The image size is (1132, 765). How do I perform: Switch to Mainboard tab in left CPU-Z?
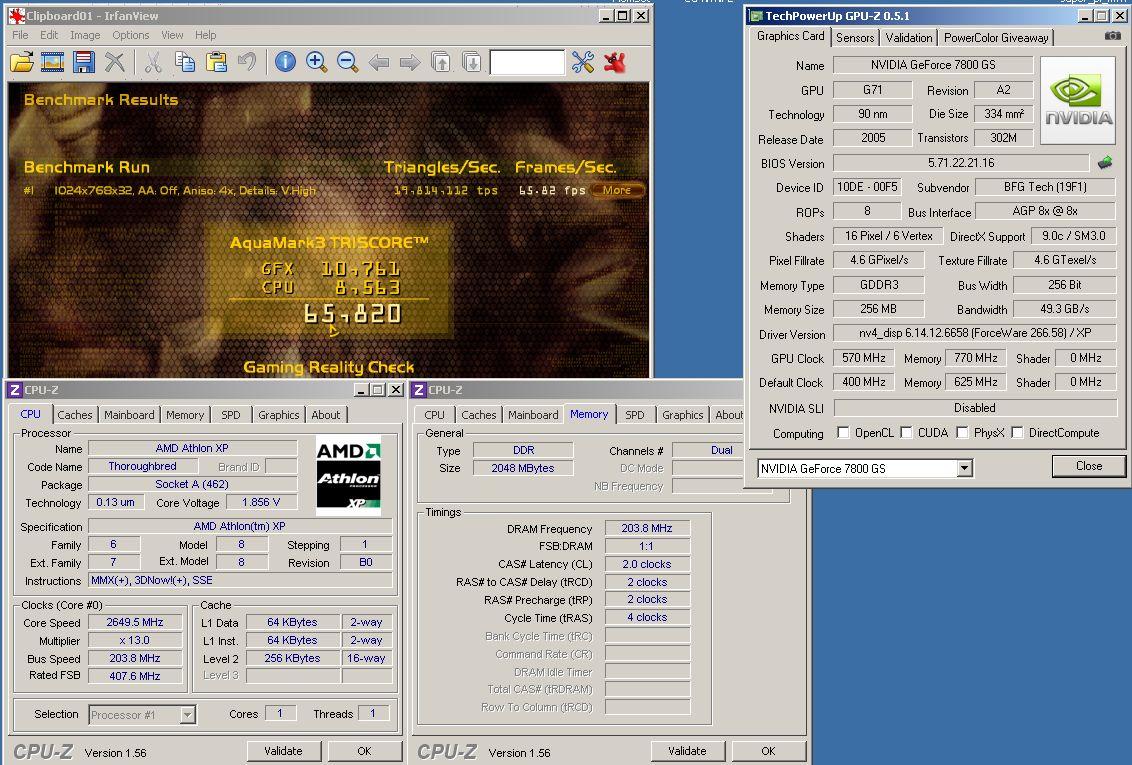click(x=129, y=415)
